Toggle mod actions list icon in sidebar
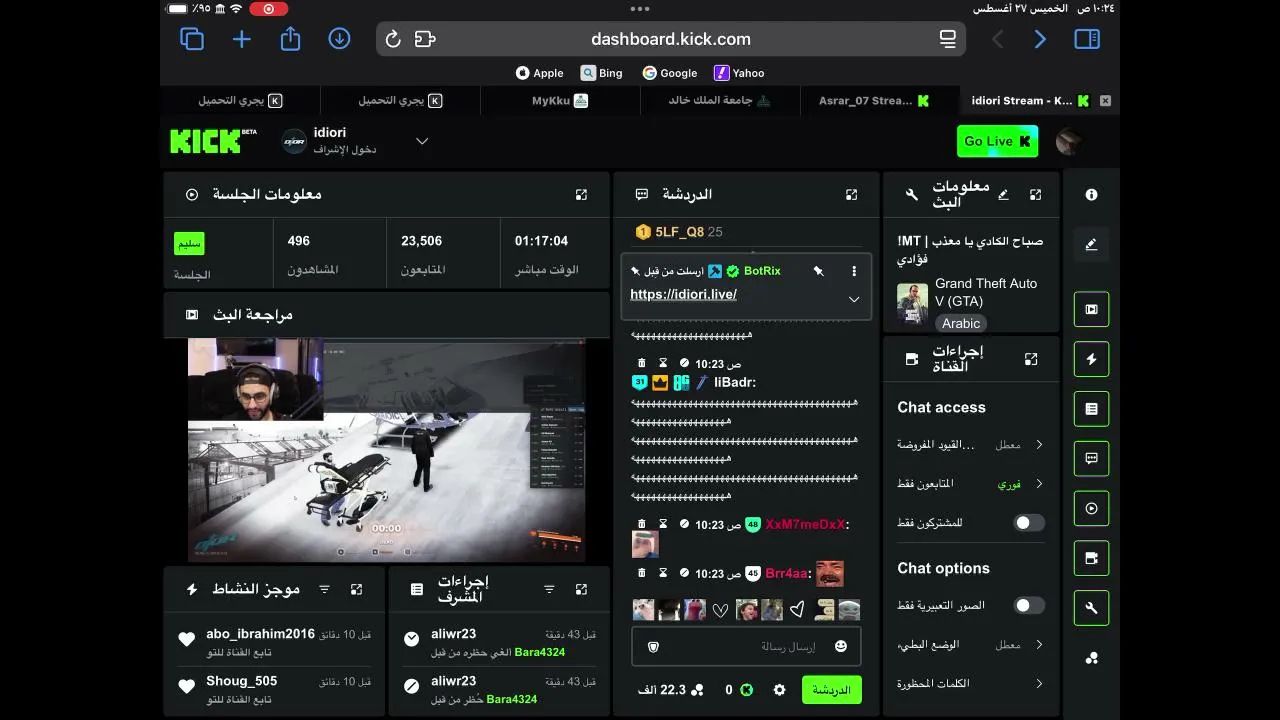This screenshot has height=720, width=1280. point(1091,409)
